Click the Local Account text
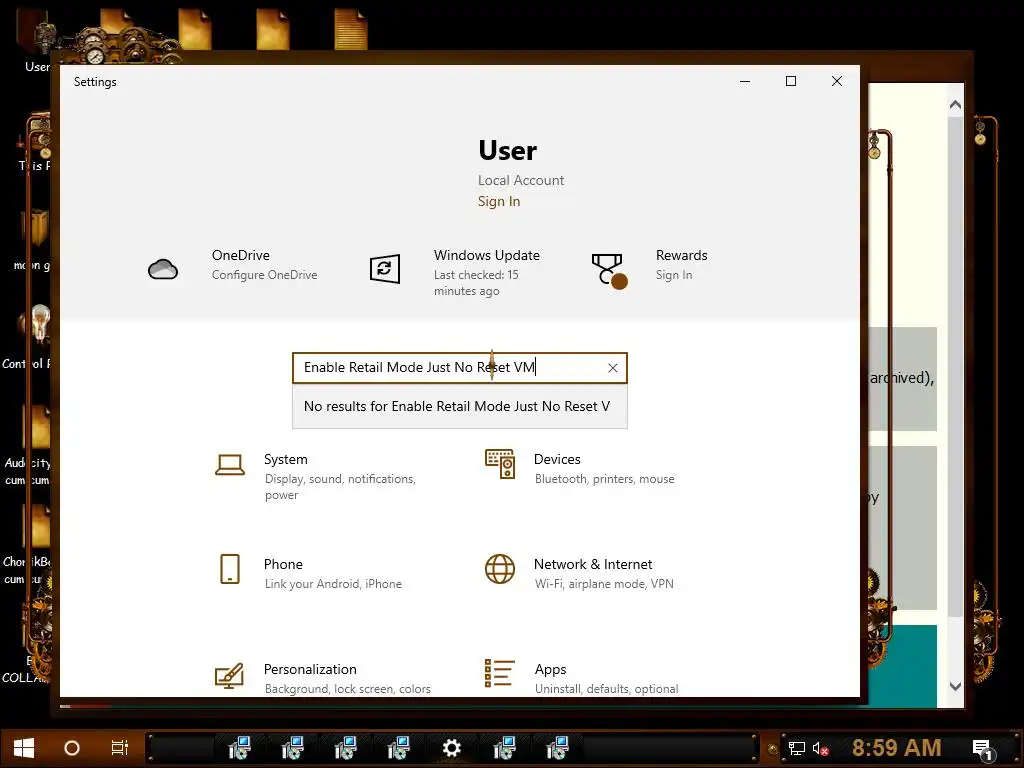 click(x=520, y=180)
